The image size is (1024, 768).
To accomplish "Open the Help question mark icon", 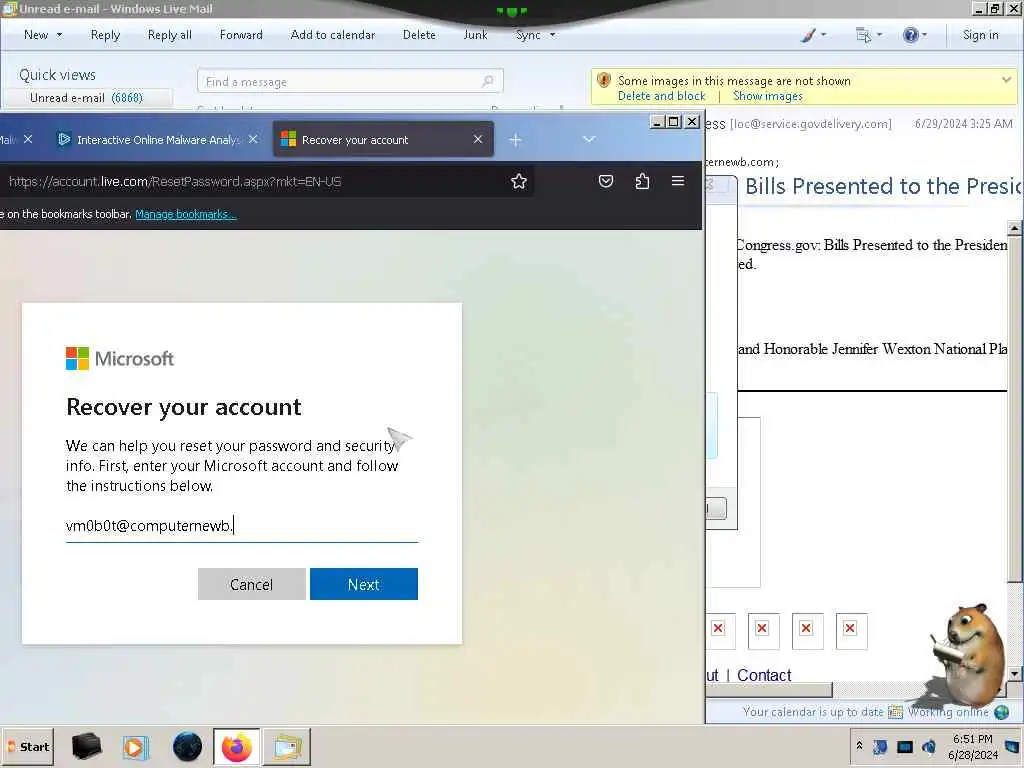I will pos(914,35).
